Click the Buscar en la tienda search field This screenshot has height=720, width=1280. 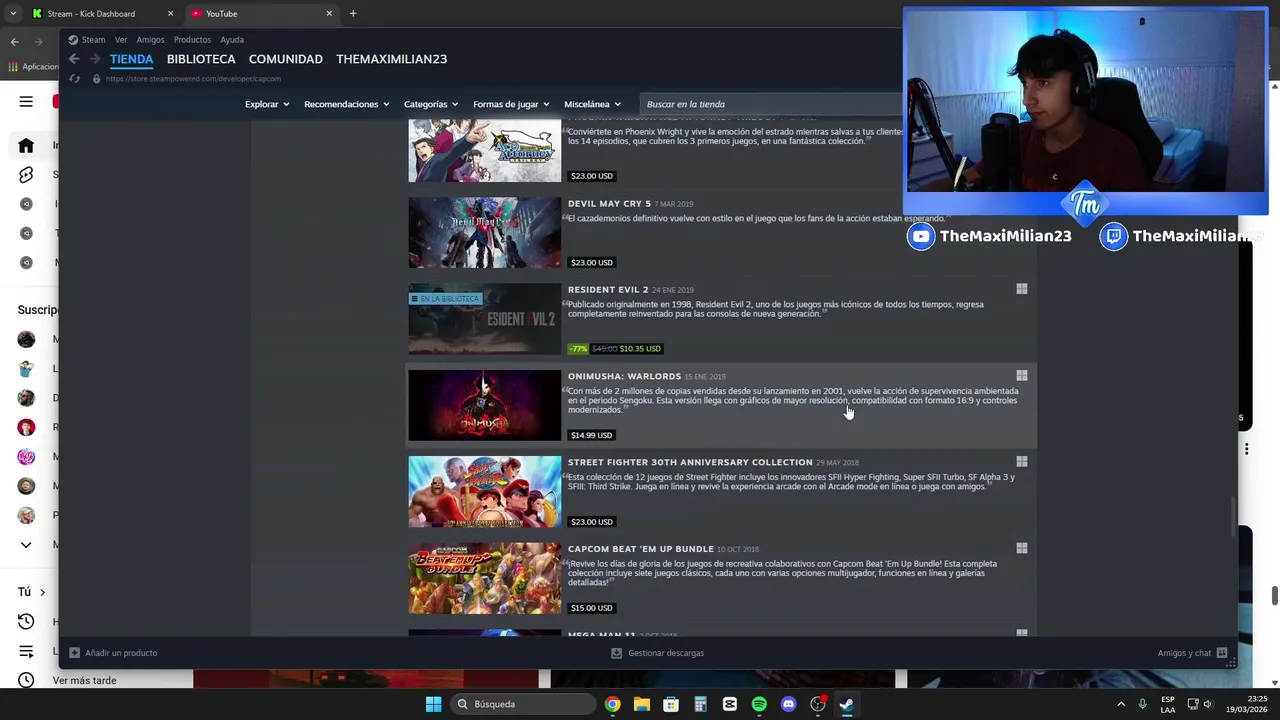[x=770, y=104]
